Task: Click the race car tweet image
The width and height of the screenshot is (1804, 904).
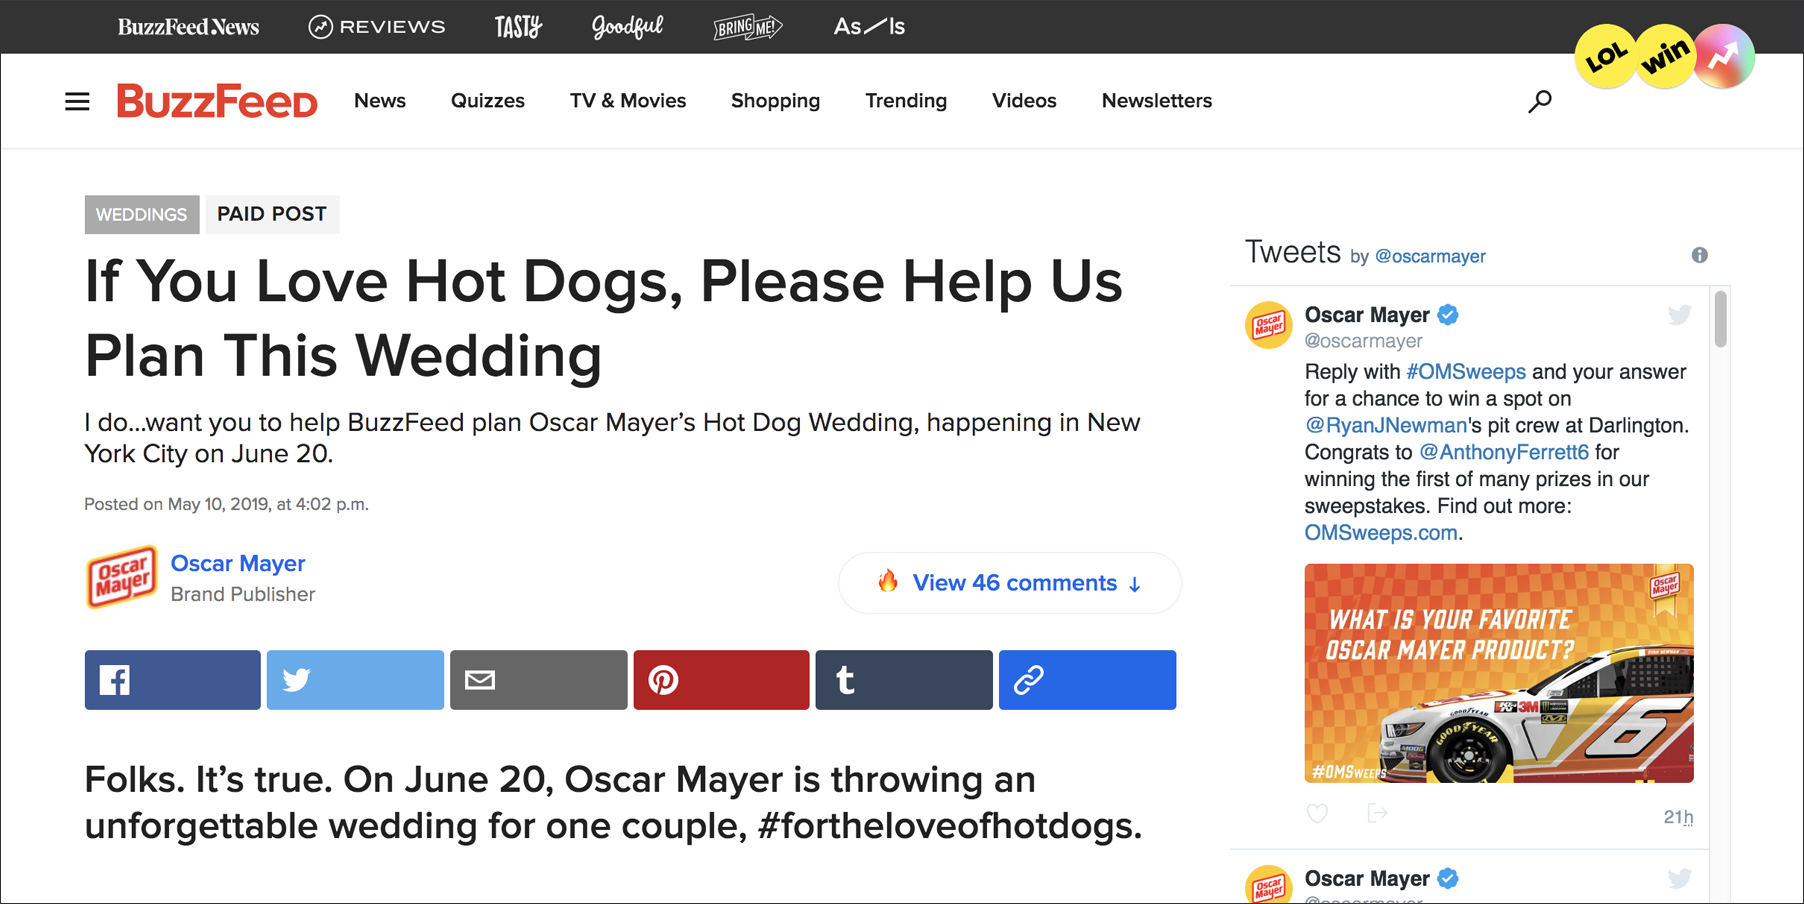Action: pyautogui.click(x=1499, y=673)
